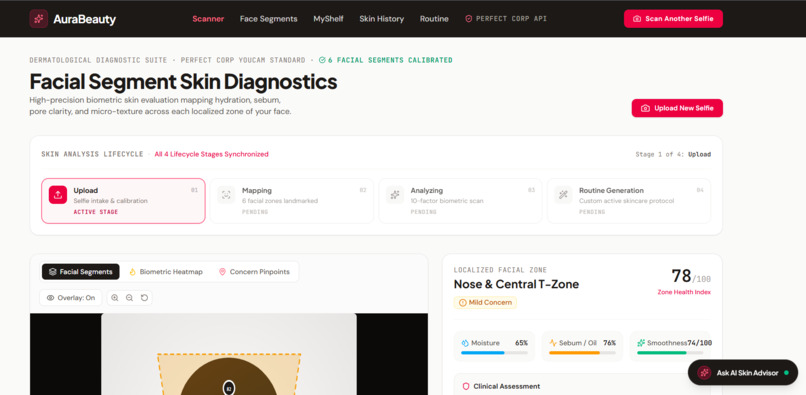Click the Routine Generation wand icon
The image size is (806, 395).
pyautogui.click(x=563, y=195)
